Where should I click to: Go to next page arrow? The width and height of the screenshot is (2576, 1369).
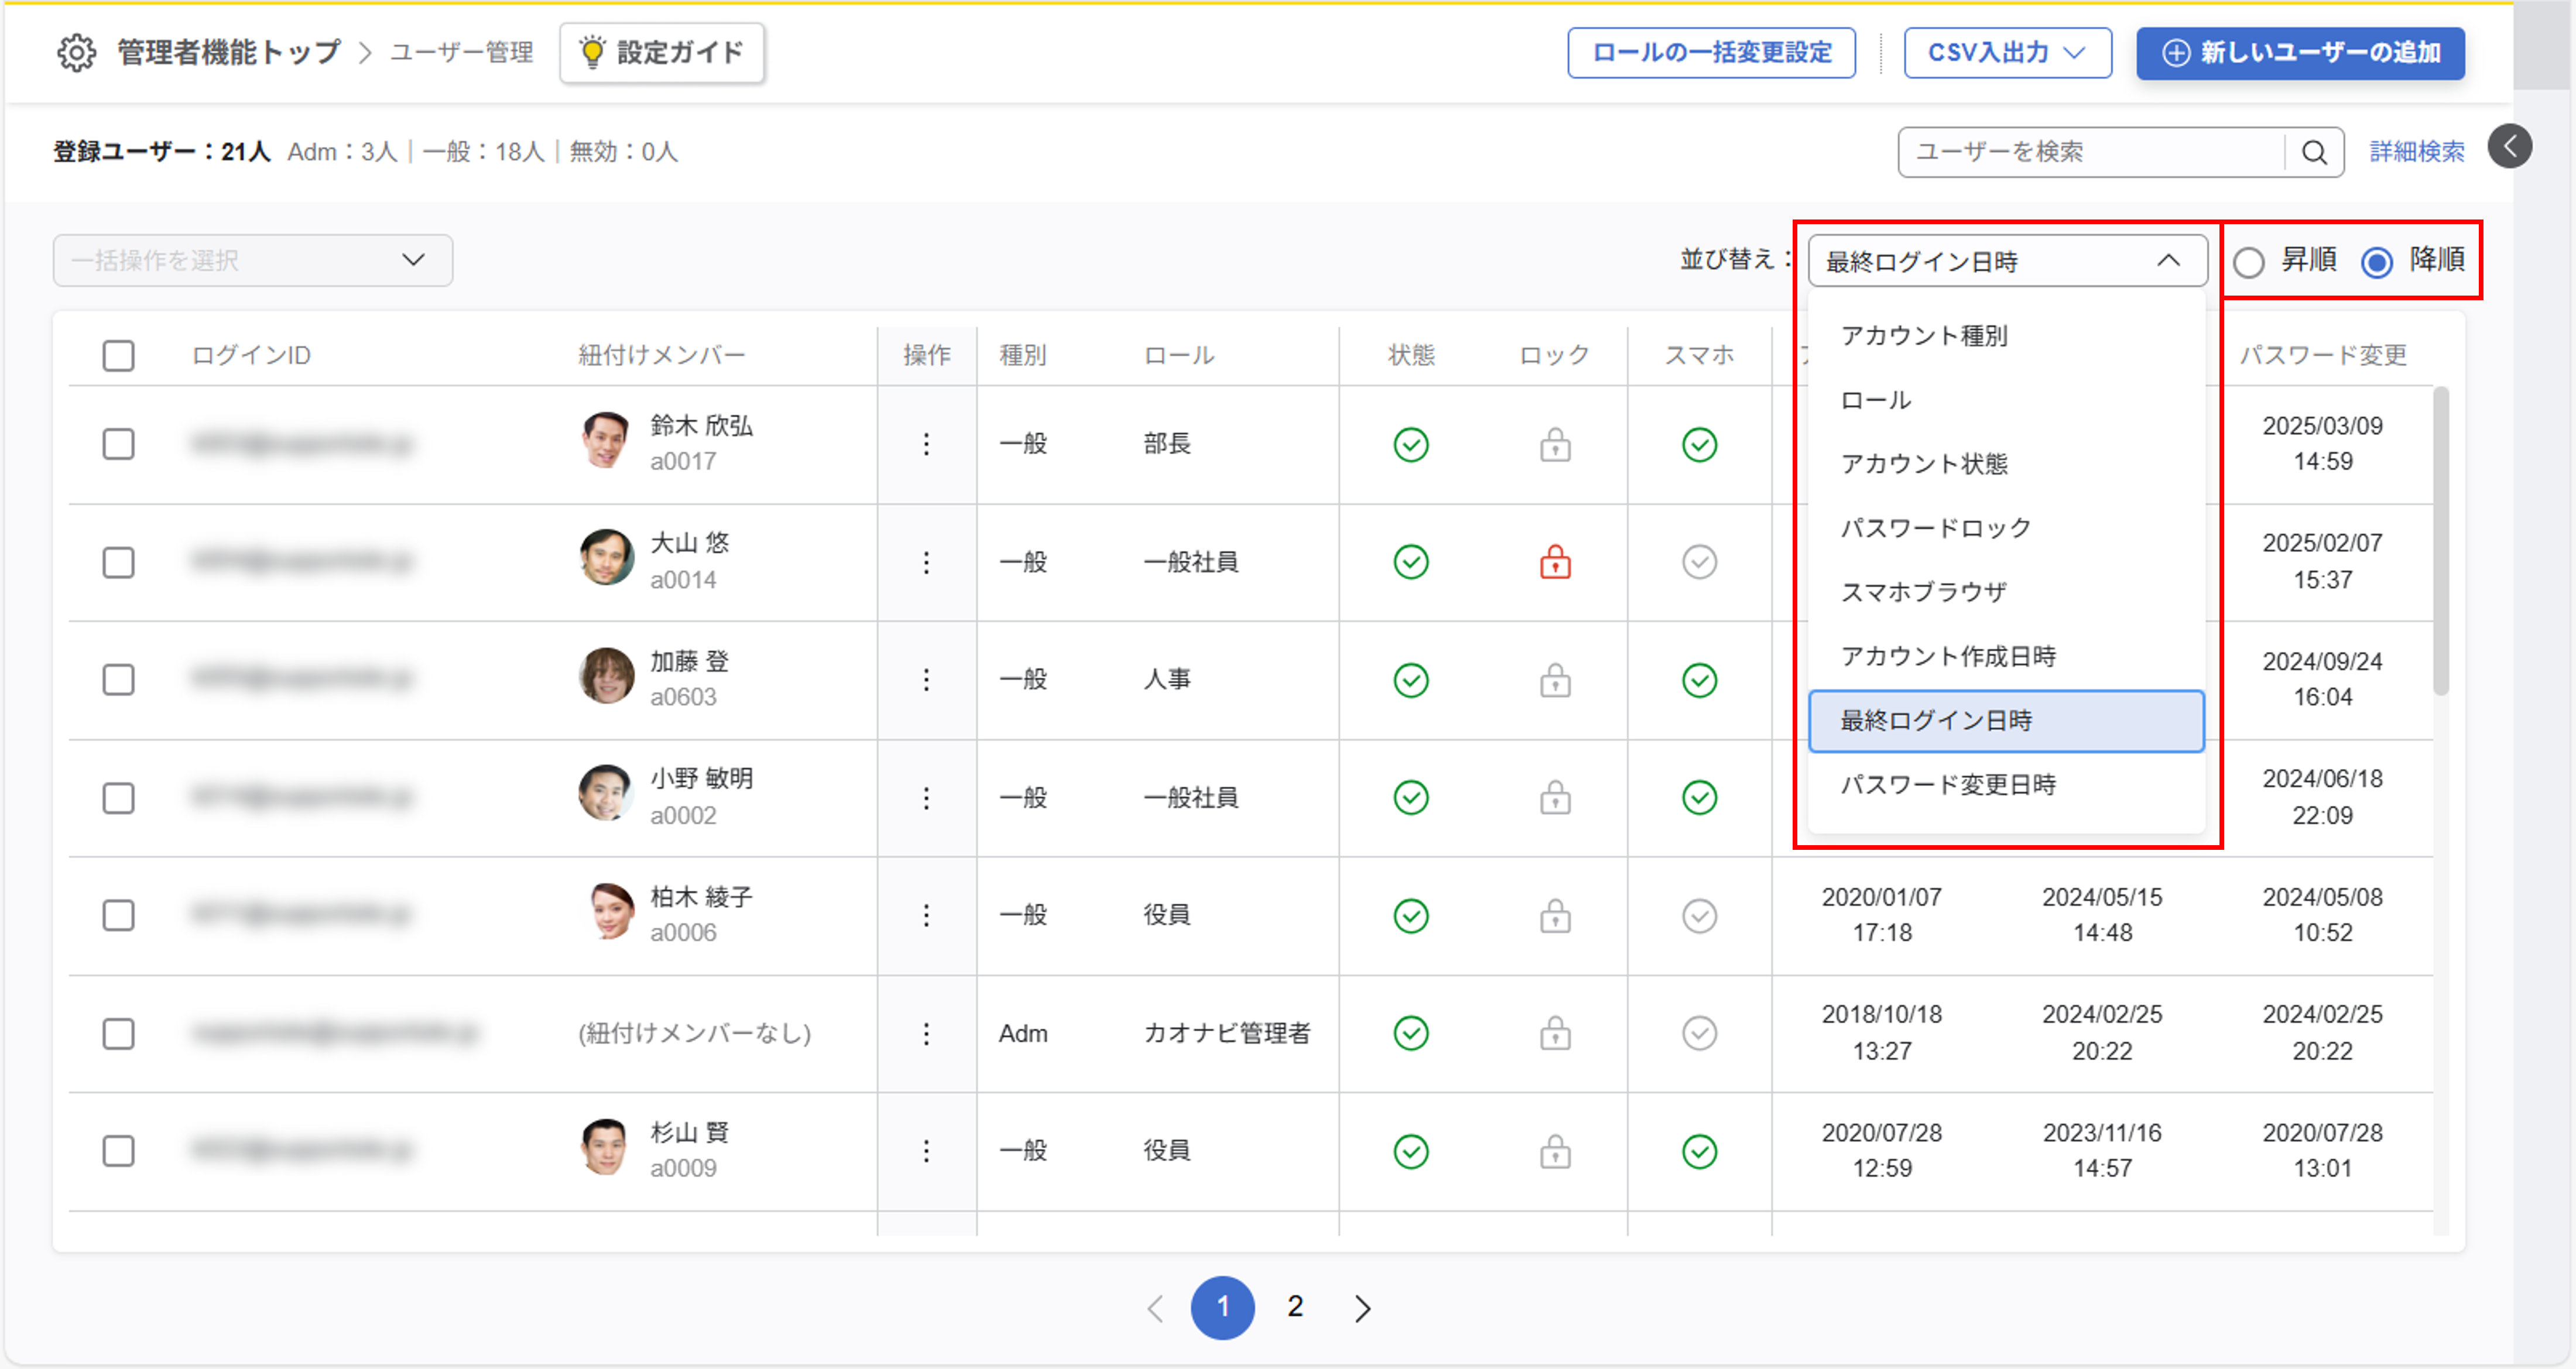1362,1308
